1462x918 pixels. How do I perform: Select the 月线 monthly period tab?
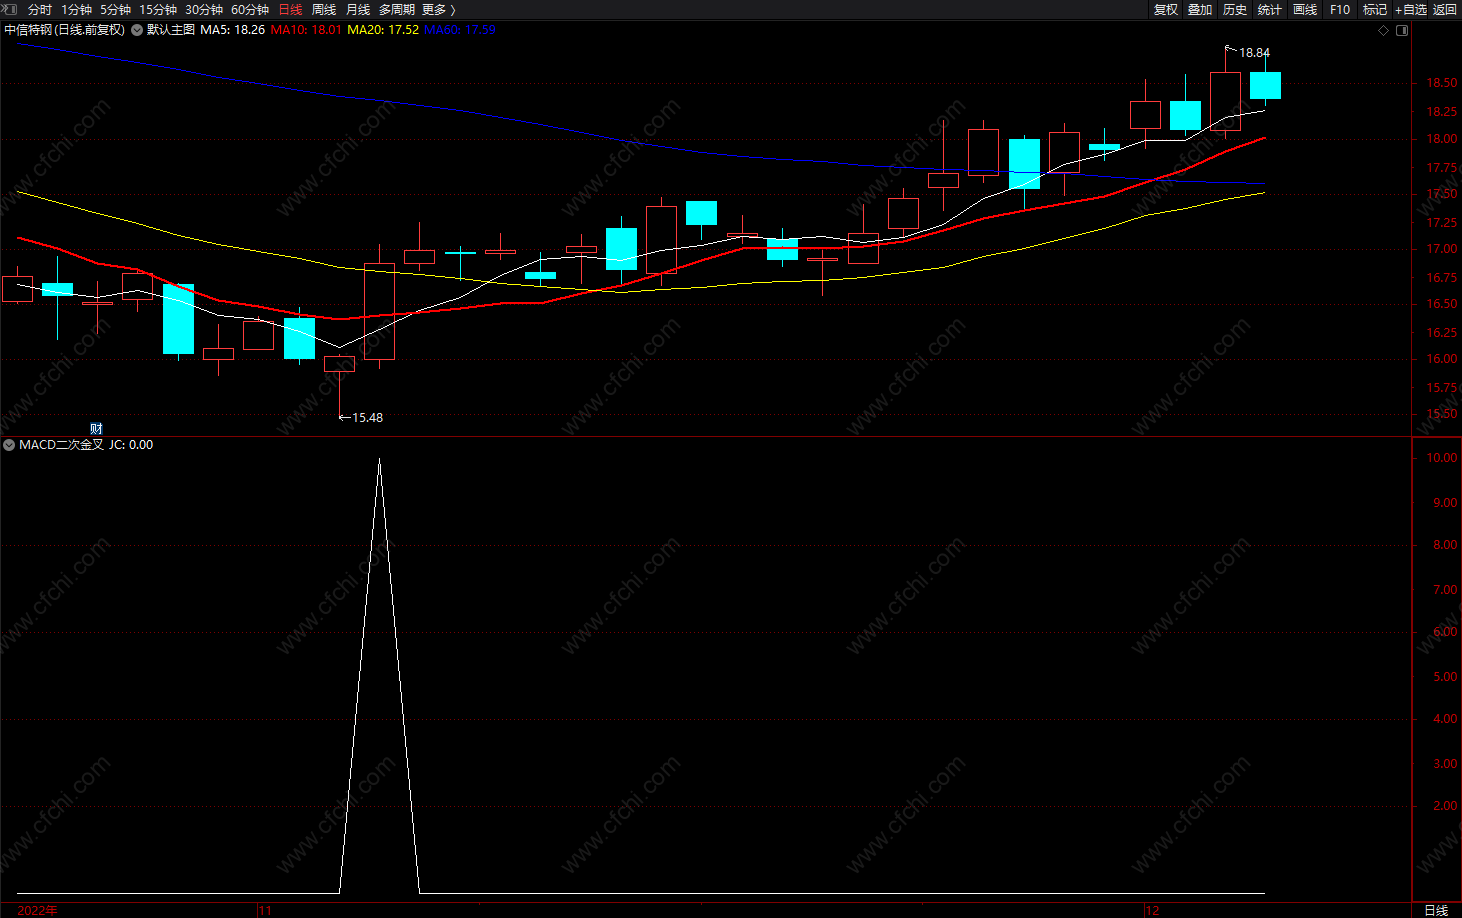(x=357, y=9)
